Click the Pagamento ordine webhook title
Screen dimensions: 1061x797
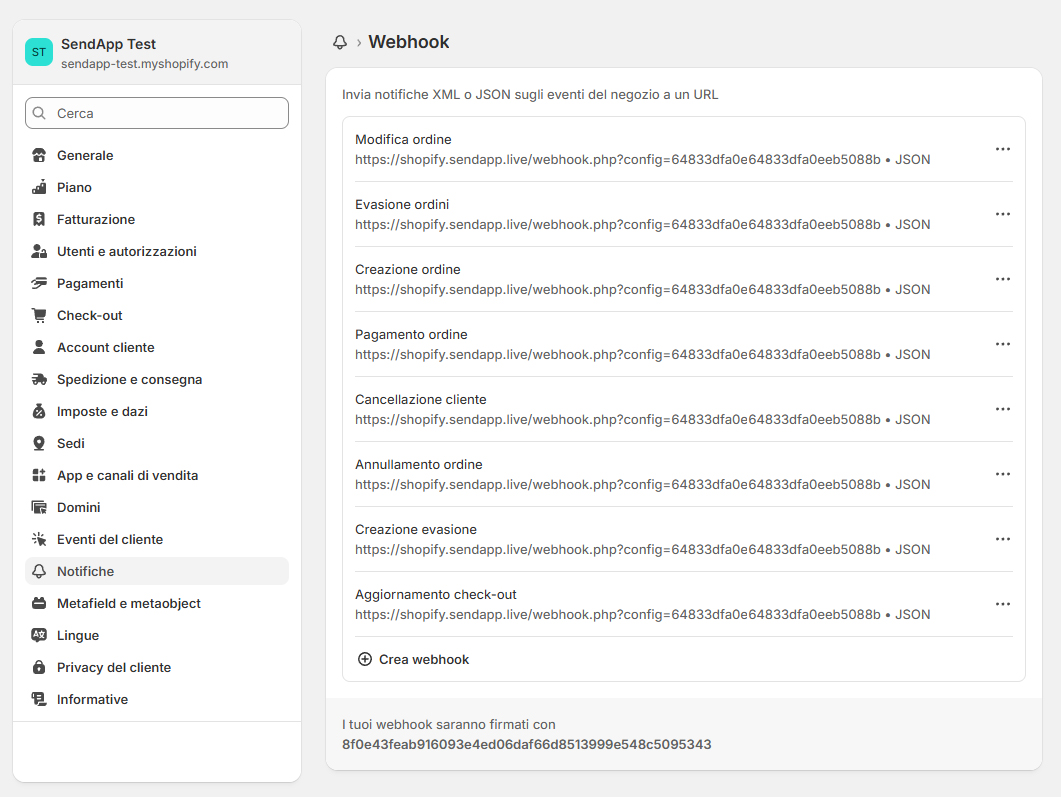click(411, 334)
